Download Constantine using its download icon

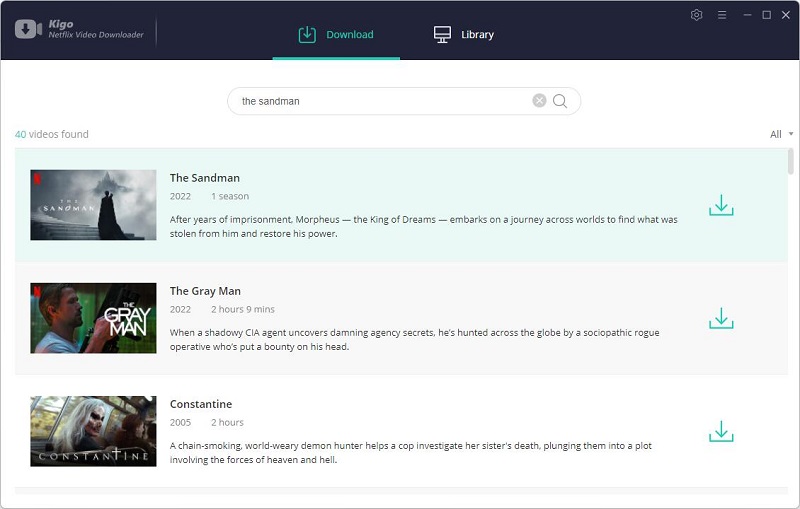coord(721,431)
